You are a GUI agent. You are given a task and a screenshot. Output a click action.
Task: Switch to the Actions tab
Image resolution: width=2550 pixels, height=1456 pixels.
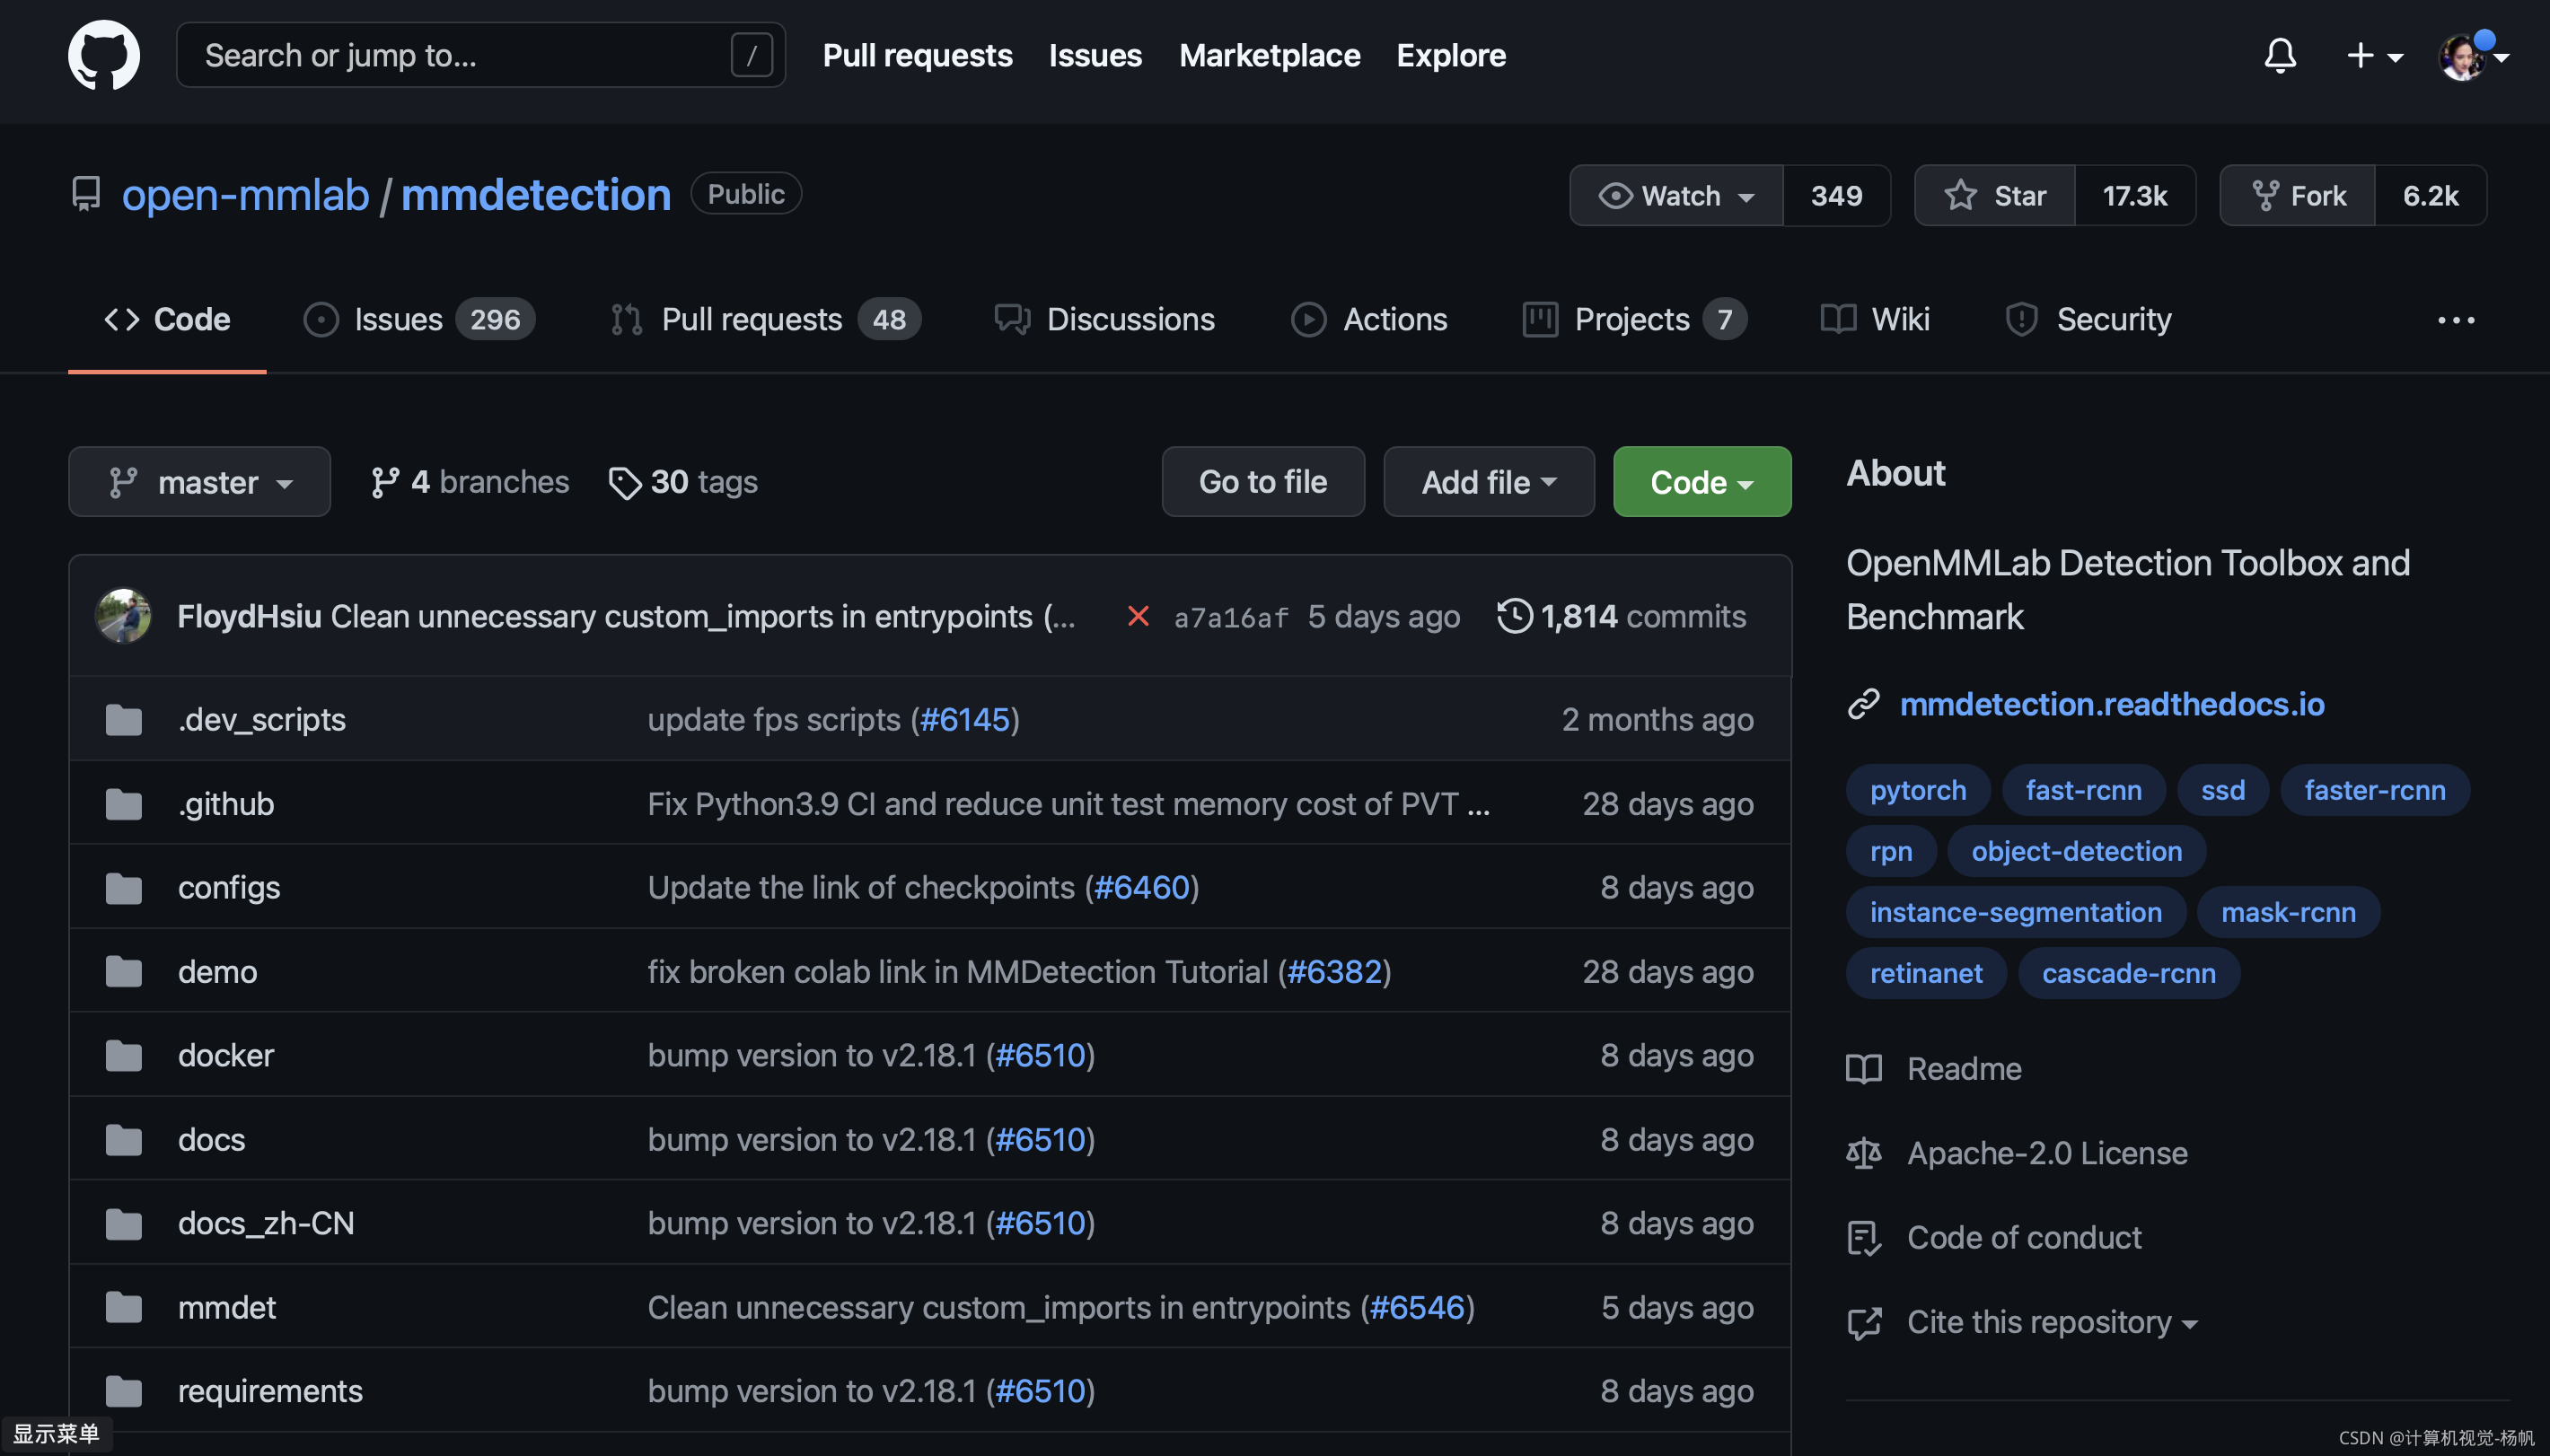pyautogui.click(x=1369, y=319)
